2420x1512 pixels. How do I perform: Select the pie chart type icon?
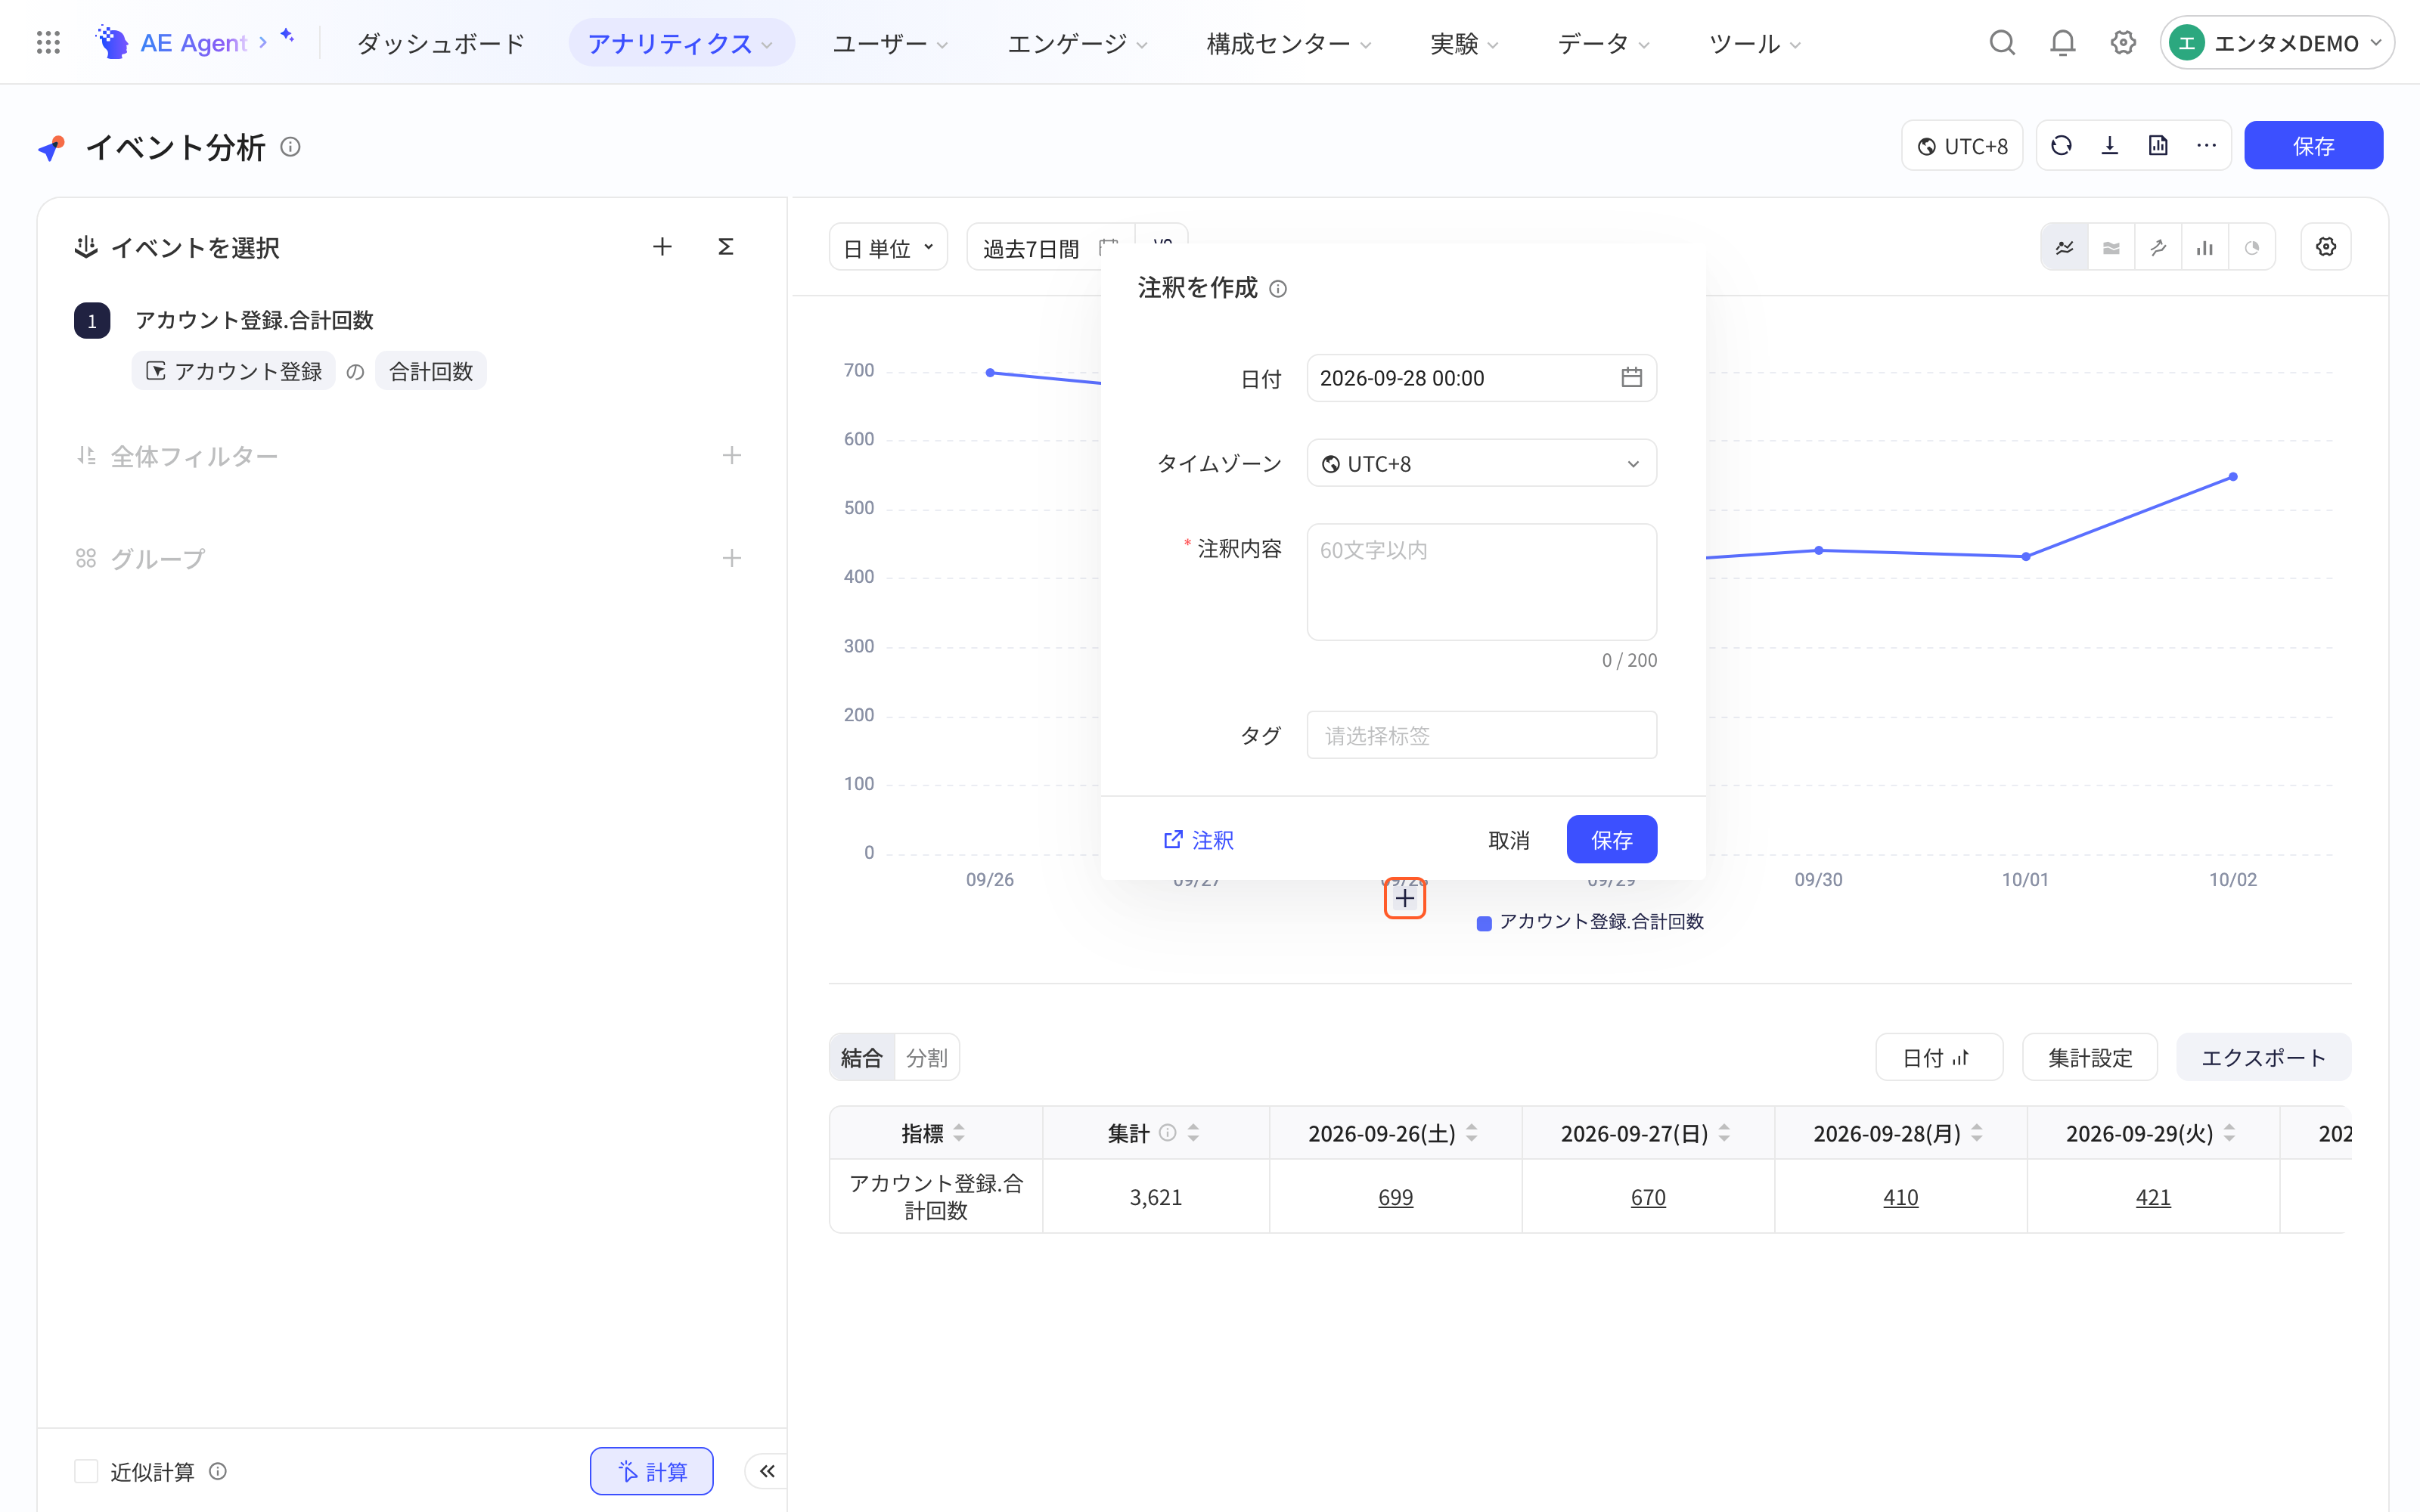2252,247
